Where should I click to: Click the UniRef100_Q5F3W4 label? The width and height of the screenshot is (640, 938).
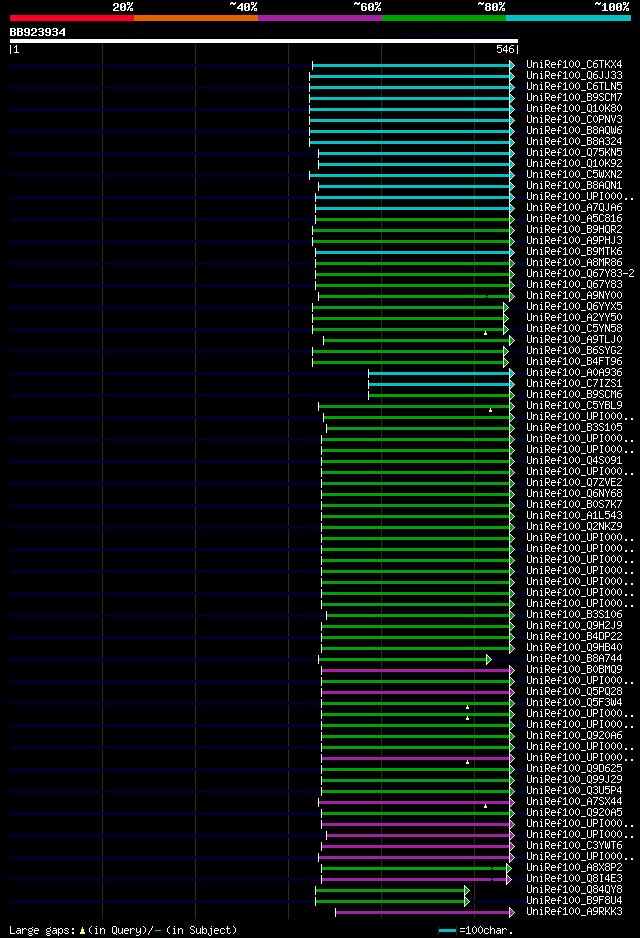point(574,702)
